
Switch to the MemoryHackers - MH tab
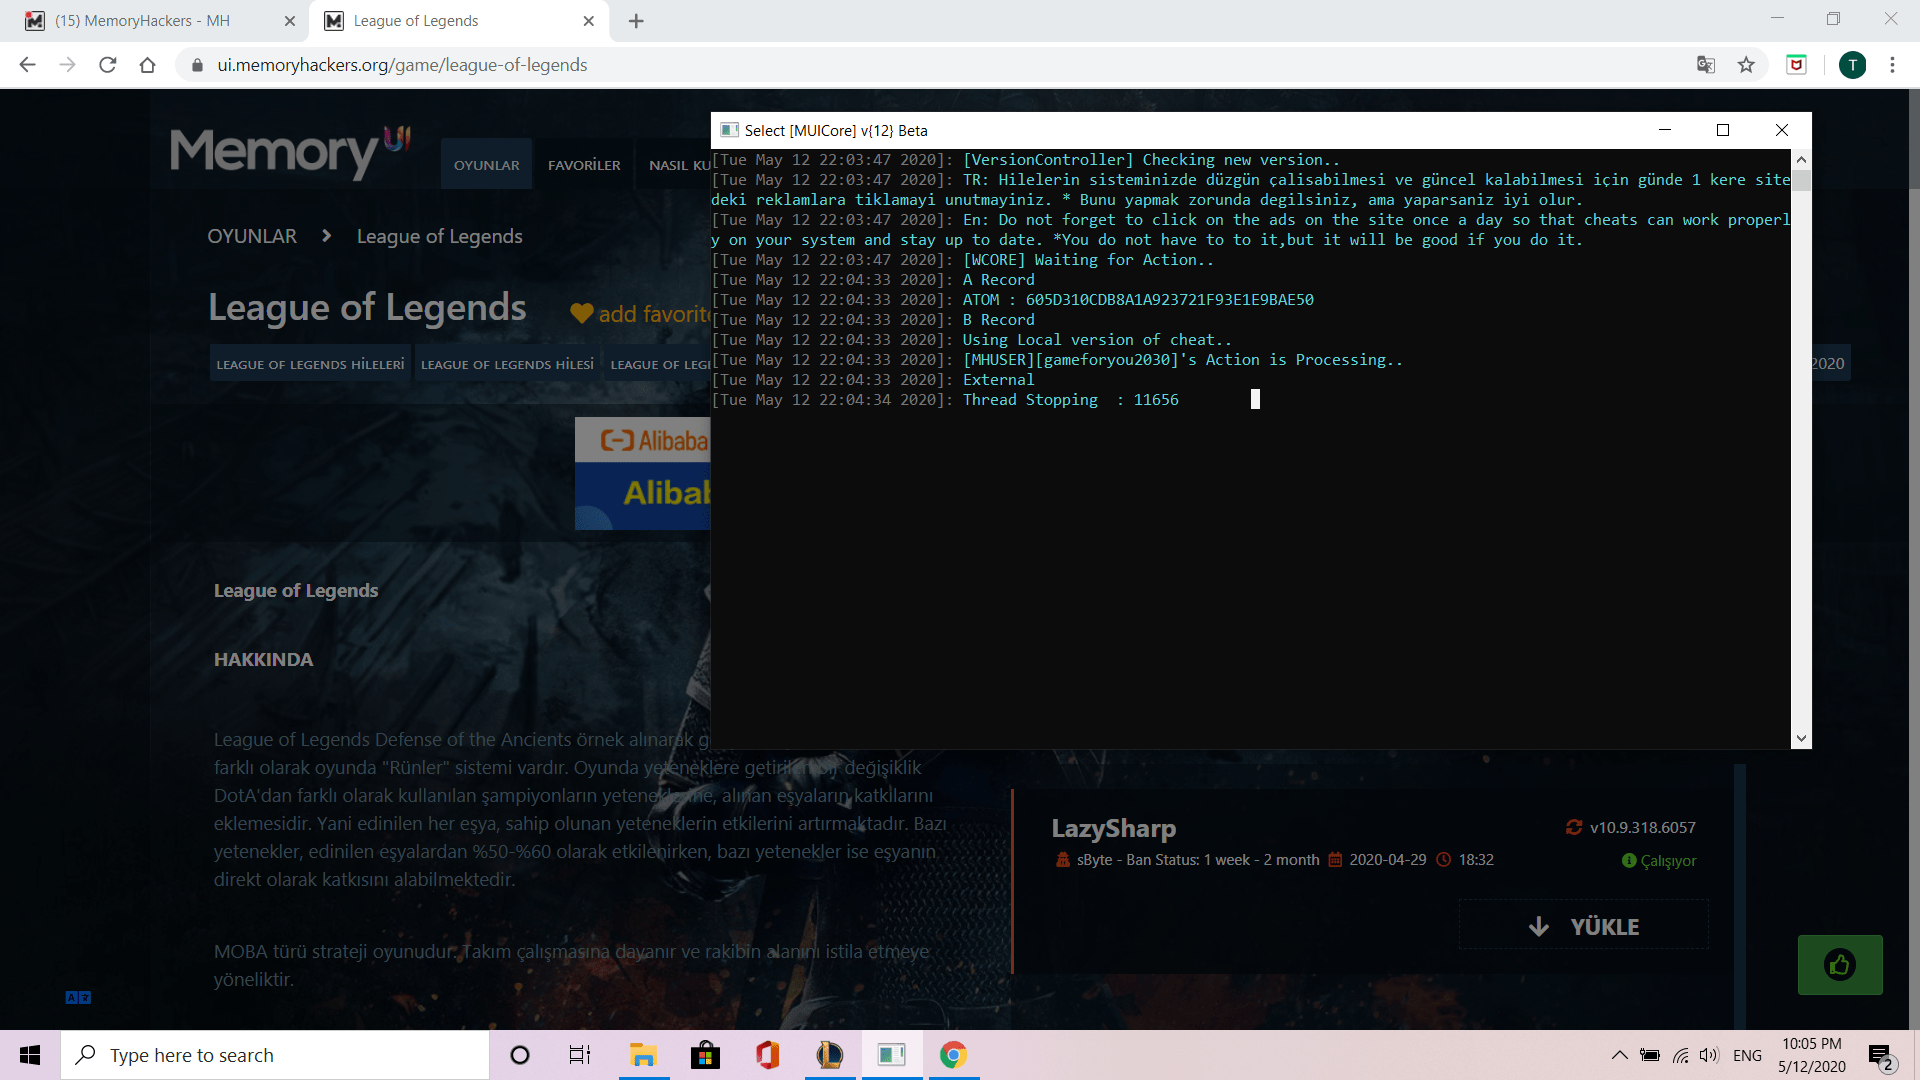point(143,21)
